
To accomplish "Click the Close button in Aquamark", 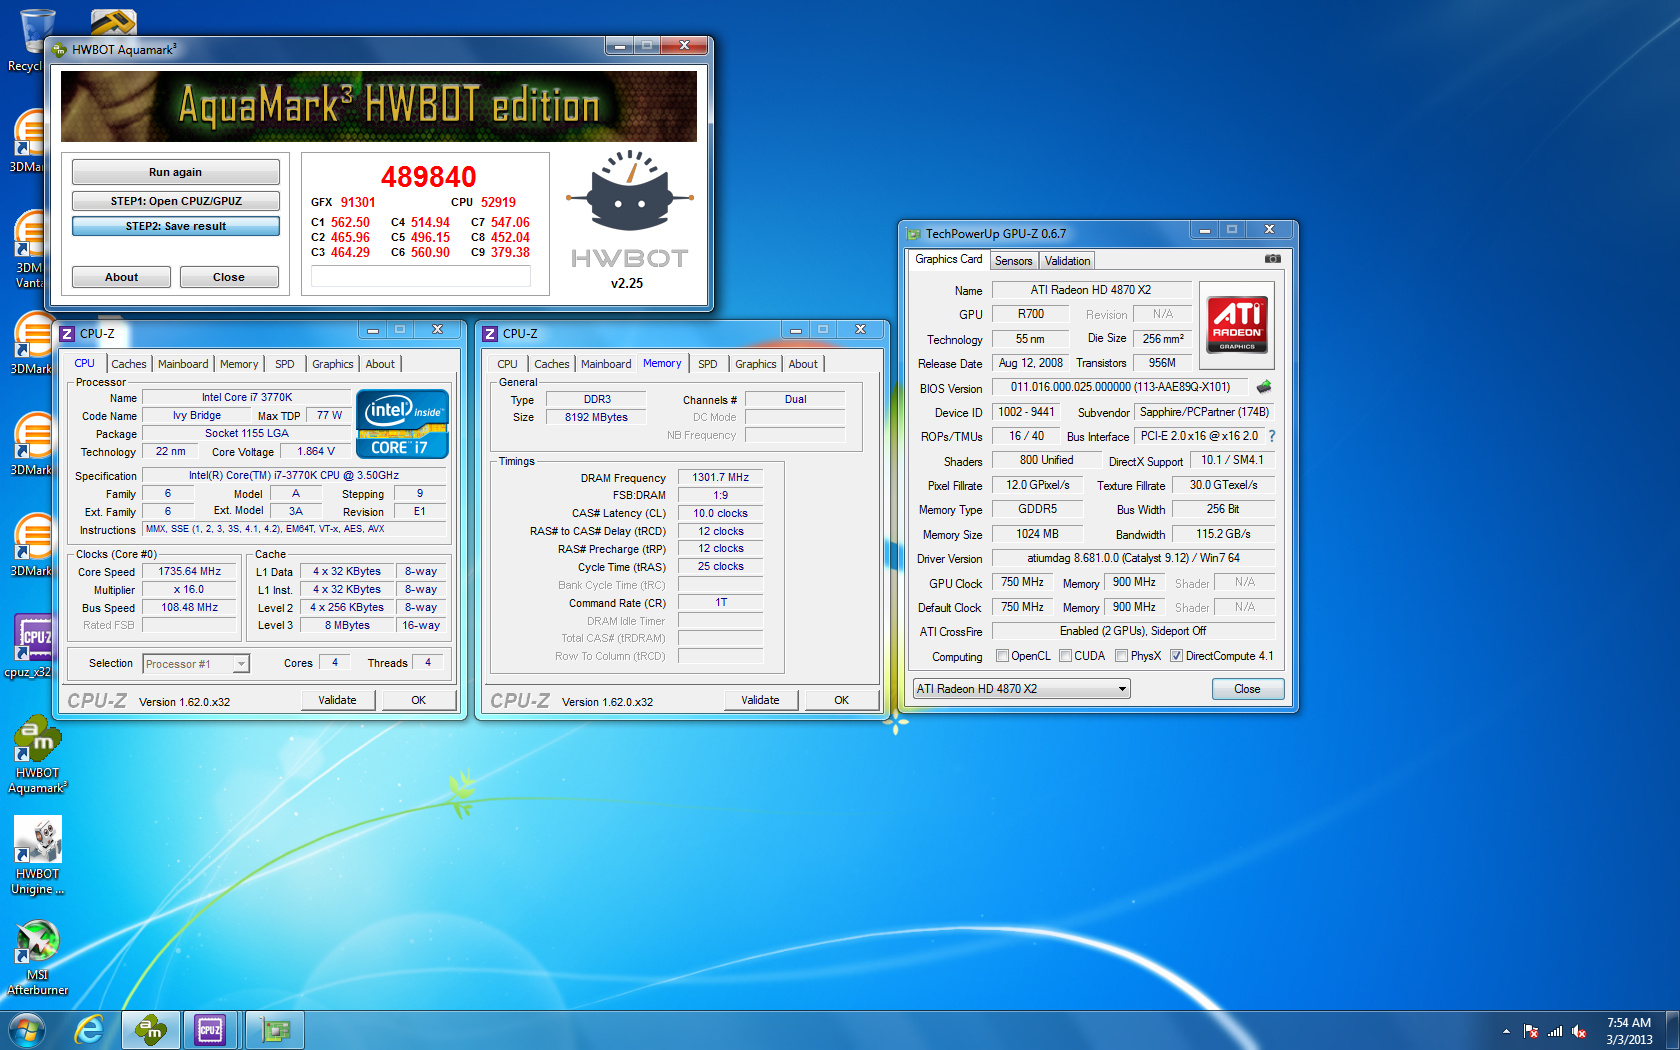I will click(x=229, y=277).
